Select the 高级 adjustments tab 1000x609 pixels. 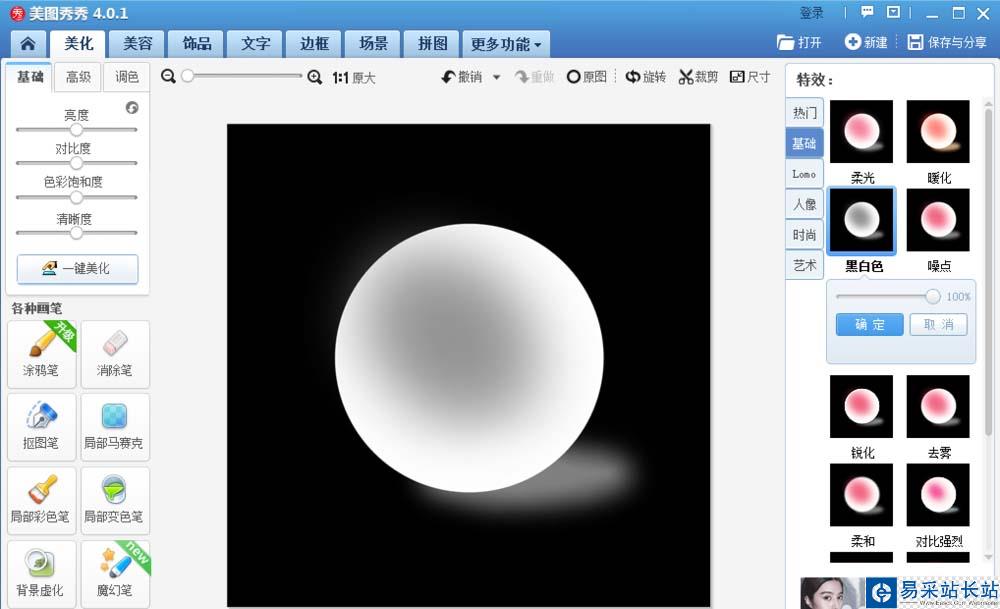(x=78, y=77)
